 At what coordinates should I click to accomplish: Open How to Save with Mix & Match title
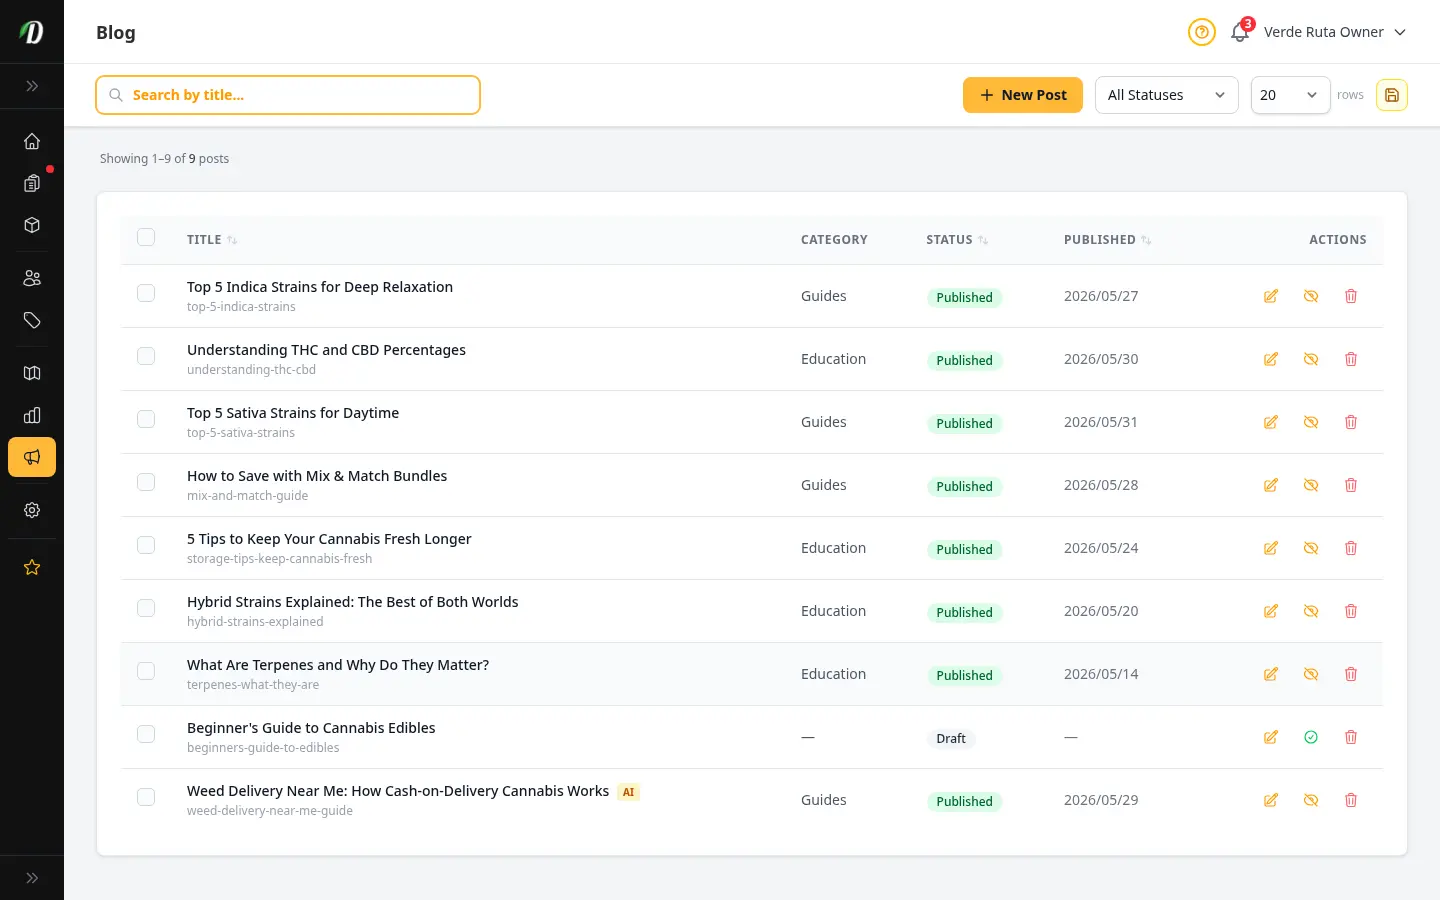pyautogui.click(x=317, y=476)
